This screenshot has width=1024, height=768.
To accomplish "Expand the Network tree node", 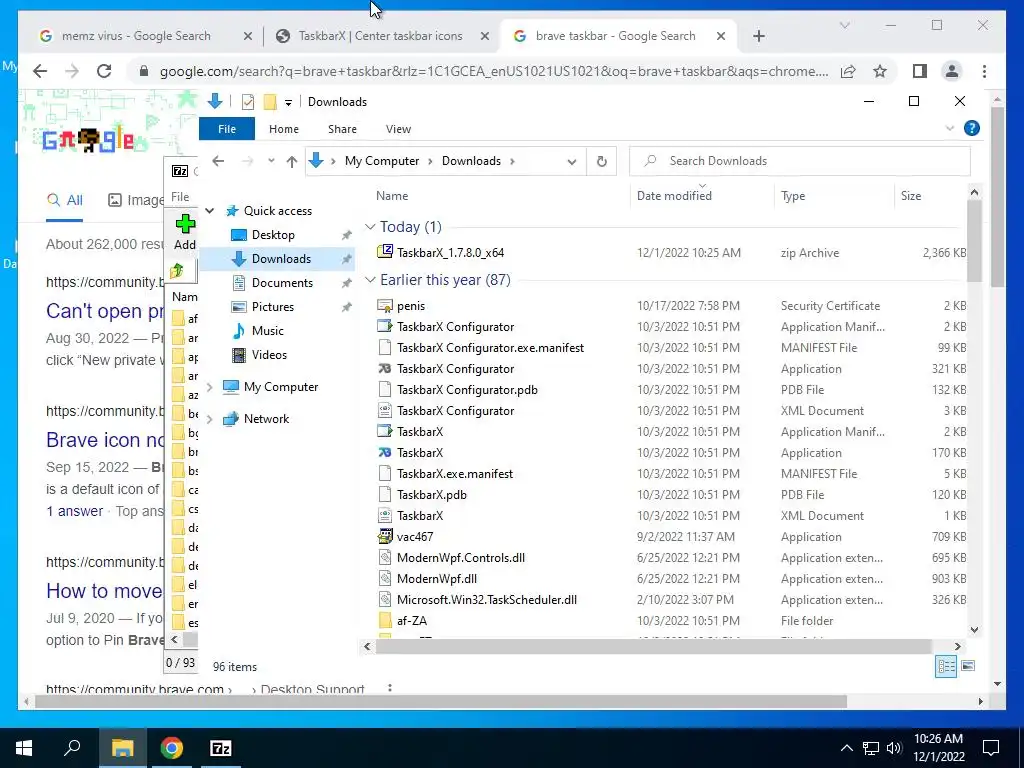I will tap(210, 419).
